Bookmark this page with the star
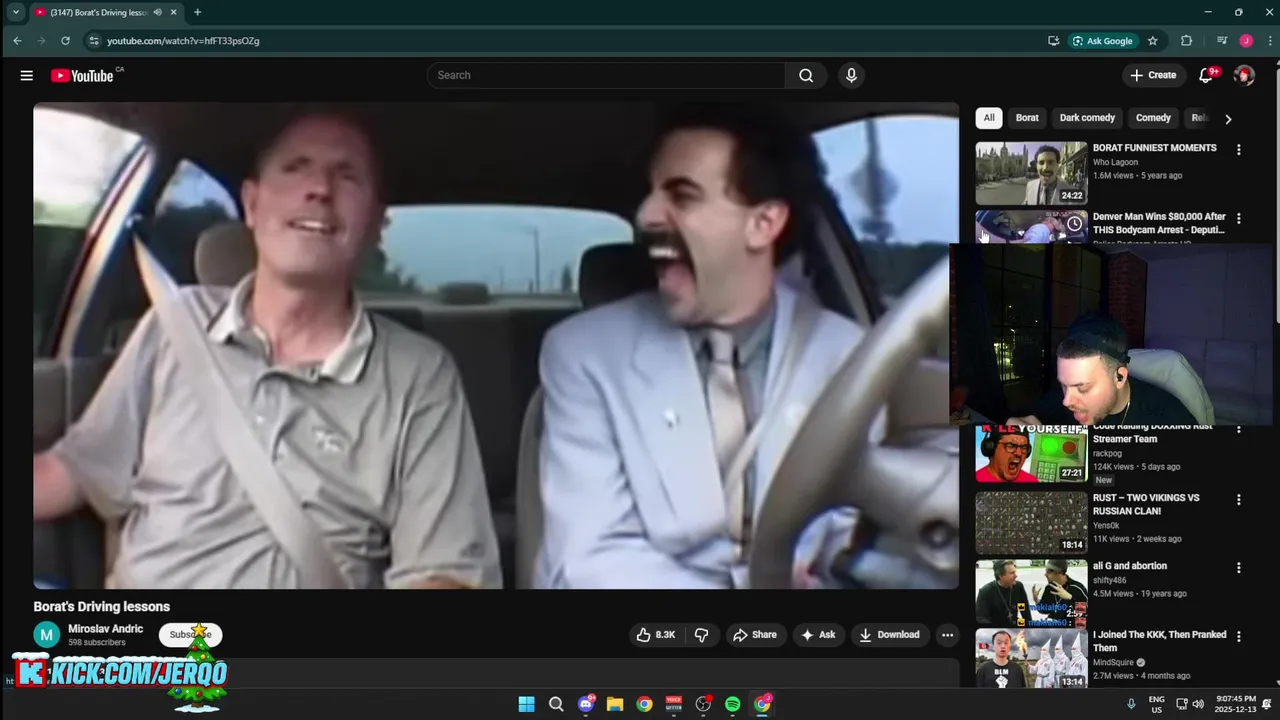Image resolution: width=1280 pixels, height=720 pixels. tap(1152, 41)
